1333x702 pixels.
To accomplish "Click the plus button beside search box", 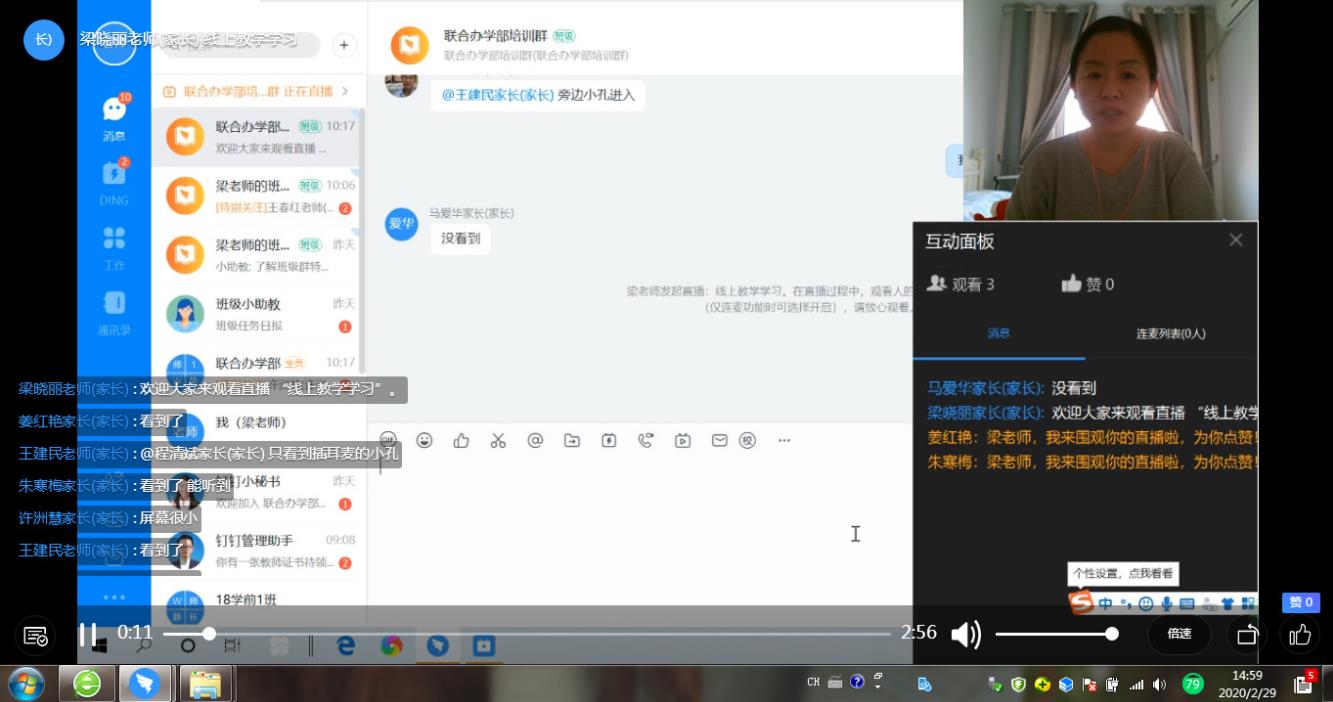I will pyautogui.click(x=344, y=45).
